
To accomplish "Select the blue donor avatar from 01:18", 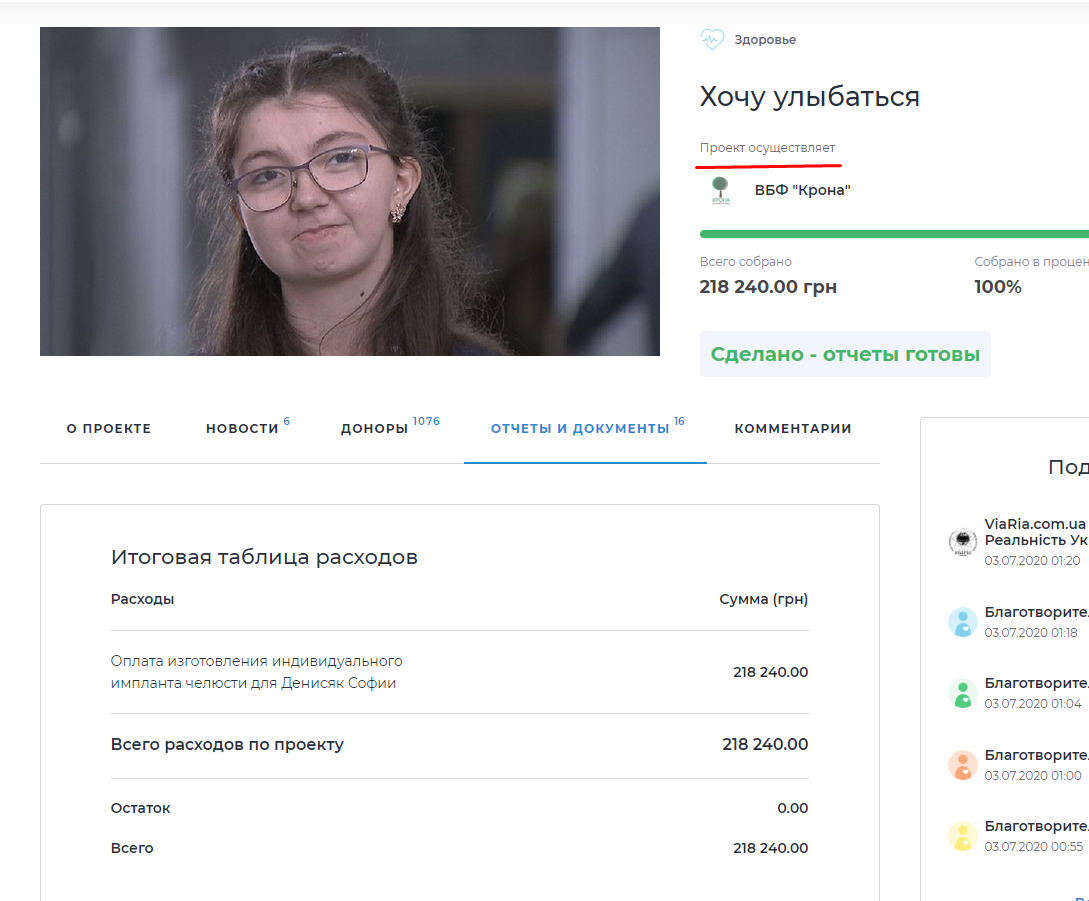I will [962, 622].
